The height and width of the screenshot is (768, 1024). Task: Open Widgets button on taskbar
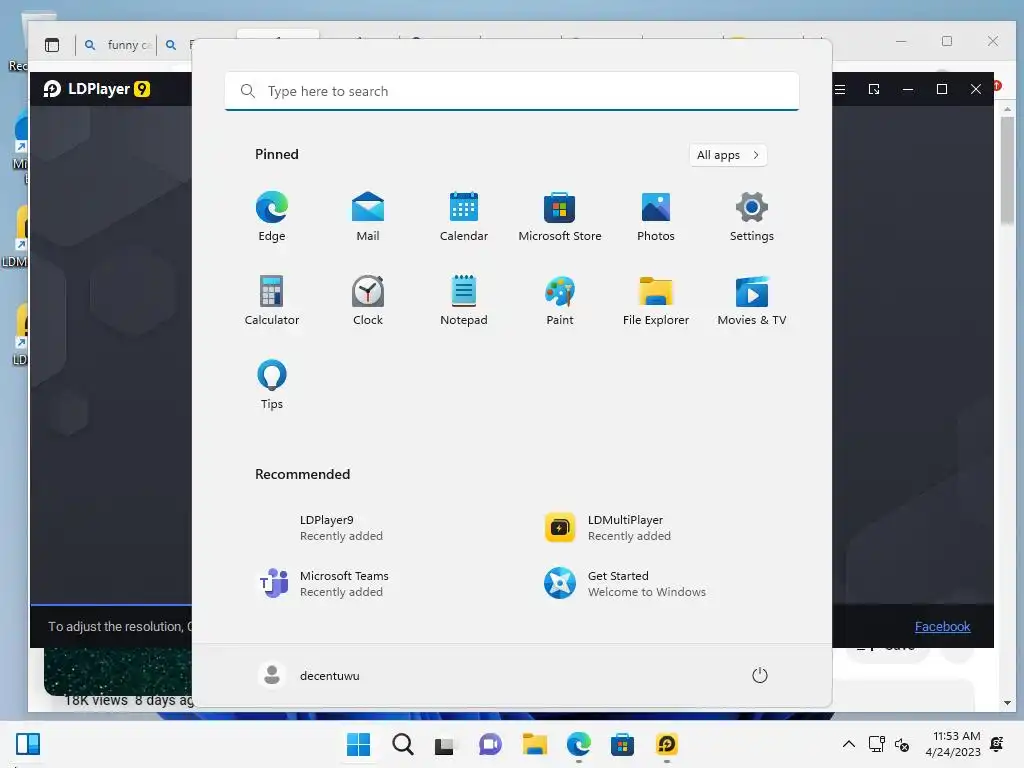click(28, 744)
